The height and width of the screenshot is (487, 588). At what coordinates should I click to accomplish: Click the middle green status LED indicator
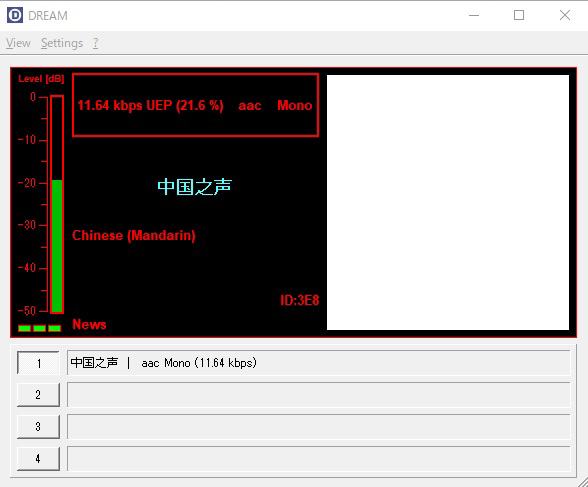click(x=40, y=328)
